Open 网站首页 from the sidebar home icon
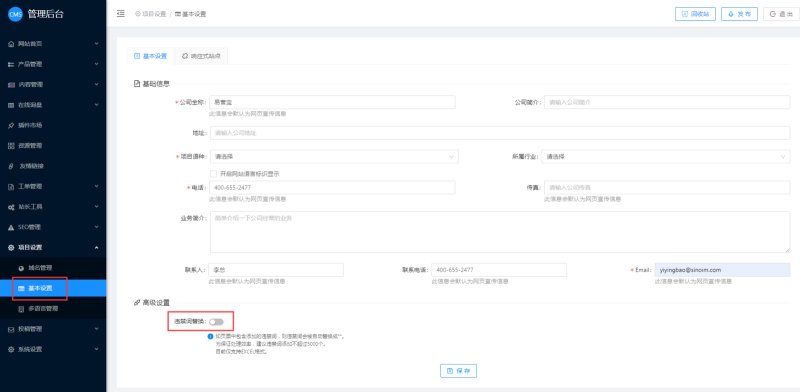The width and height of the screenshot is (800, 392). tap(11, 44)
